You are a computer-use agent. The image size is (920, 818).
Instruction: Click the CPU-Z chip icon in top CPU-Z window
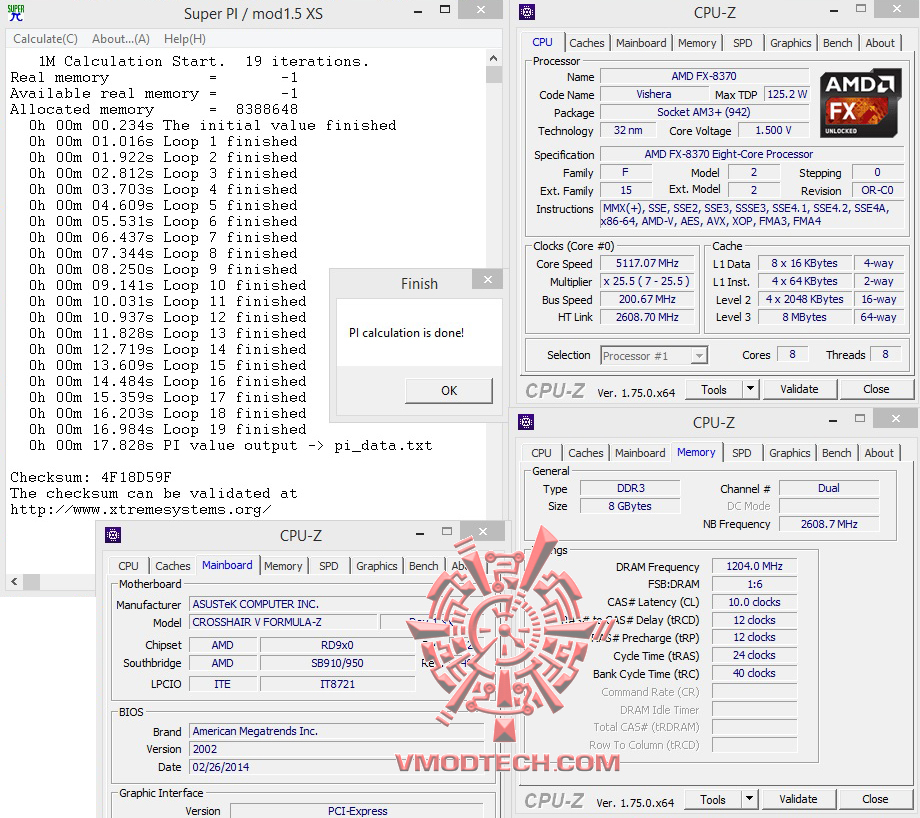tap(527, 12)
